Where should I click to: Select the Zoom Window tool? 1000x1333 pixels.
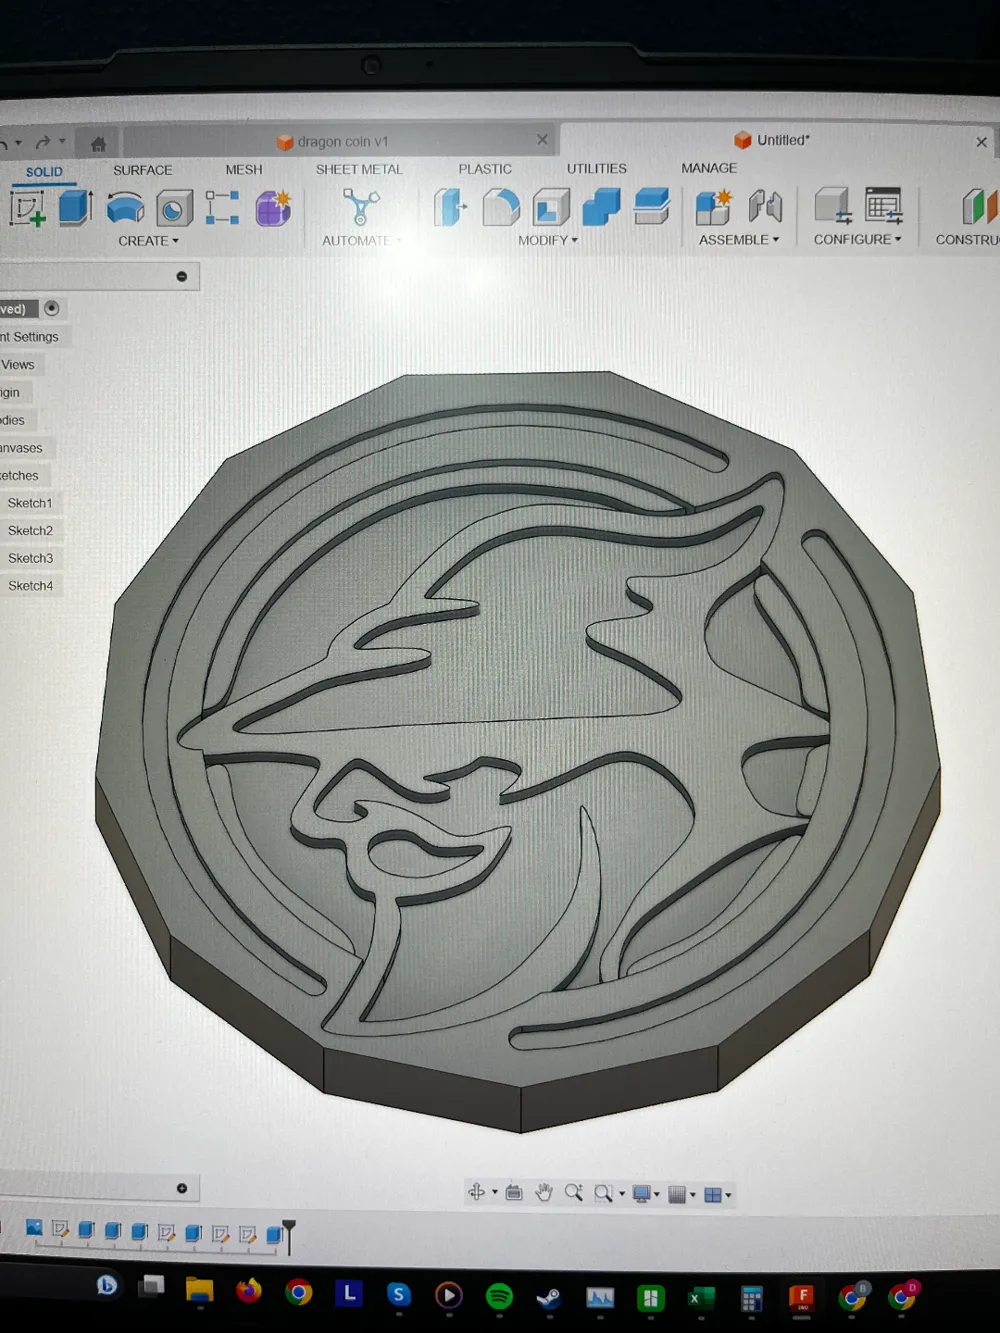coord(604,1192)
